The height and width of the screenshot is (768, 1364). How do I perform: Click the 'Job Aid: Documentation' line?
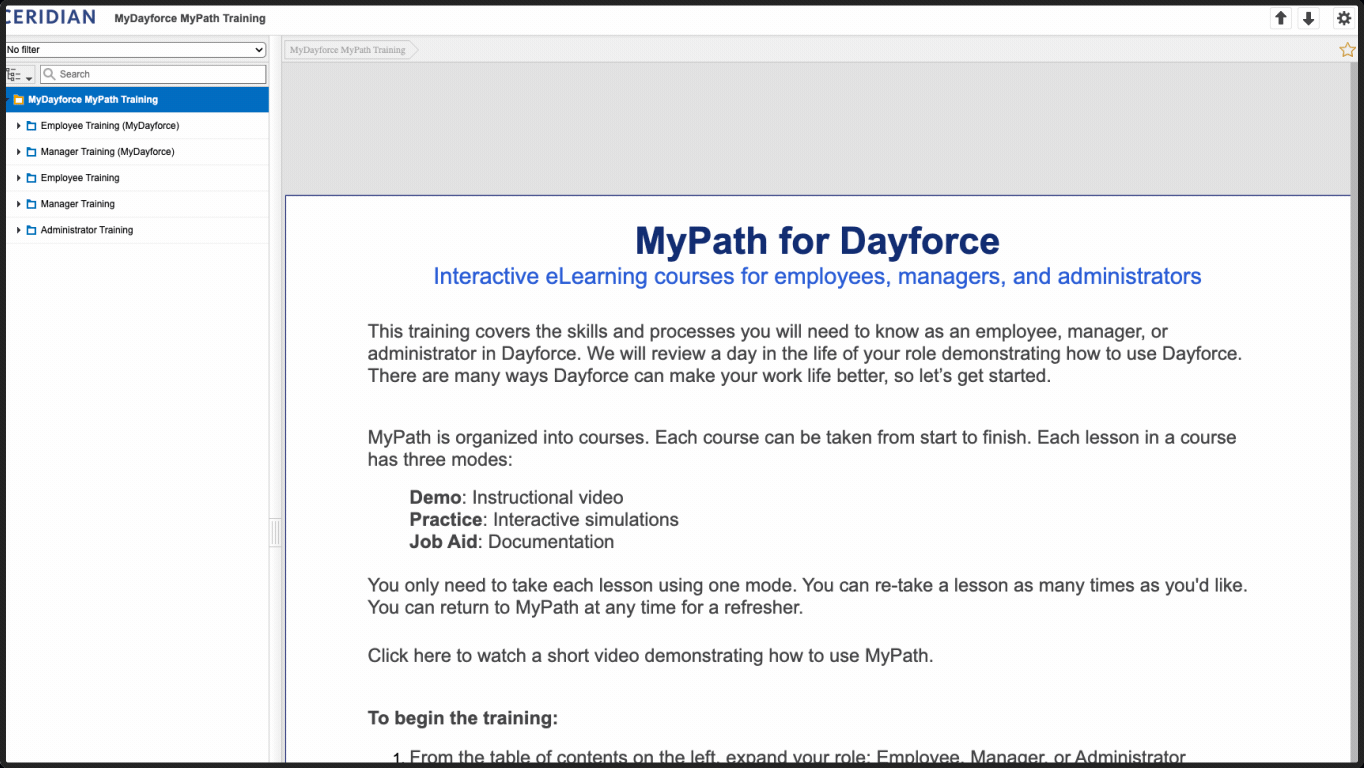(512, 542)
